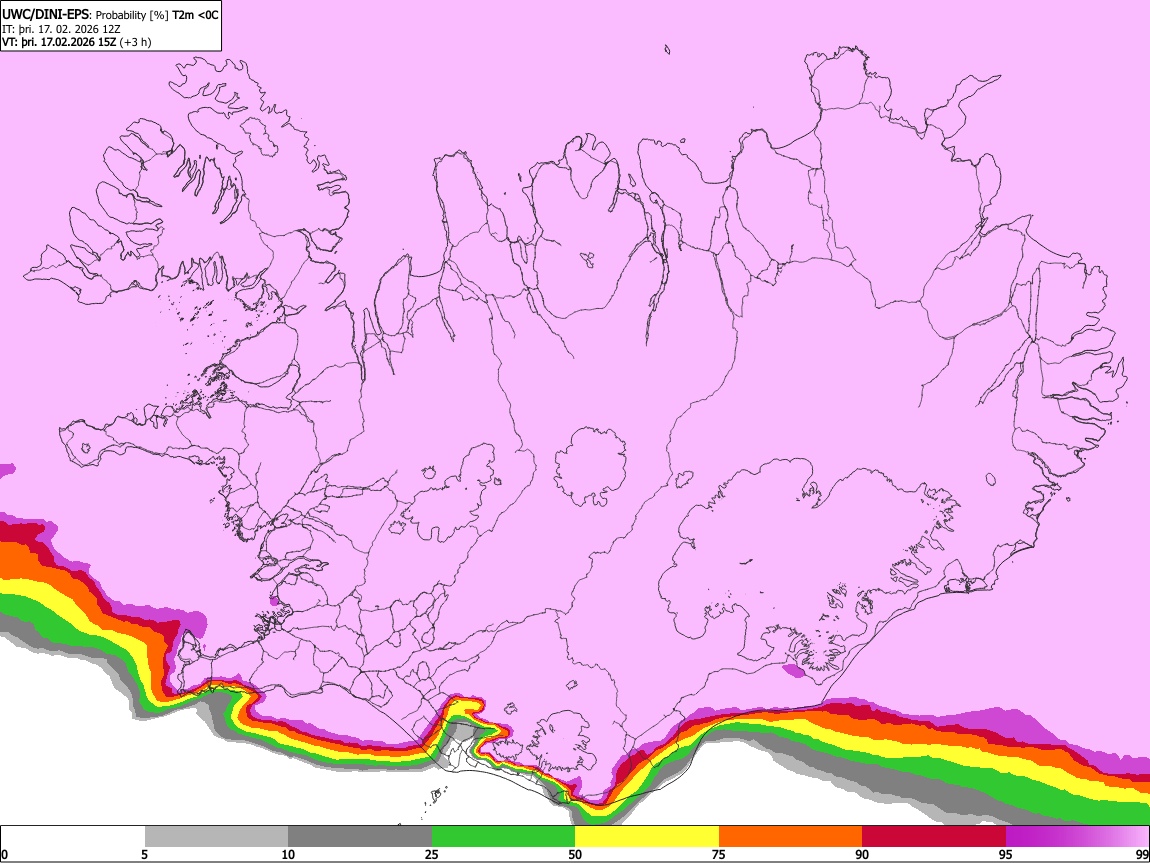Click the legend tick label '0'
The height and width of the screenshot is (863, 1150).
4,855
